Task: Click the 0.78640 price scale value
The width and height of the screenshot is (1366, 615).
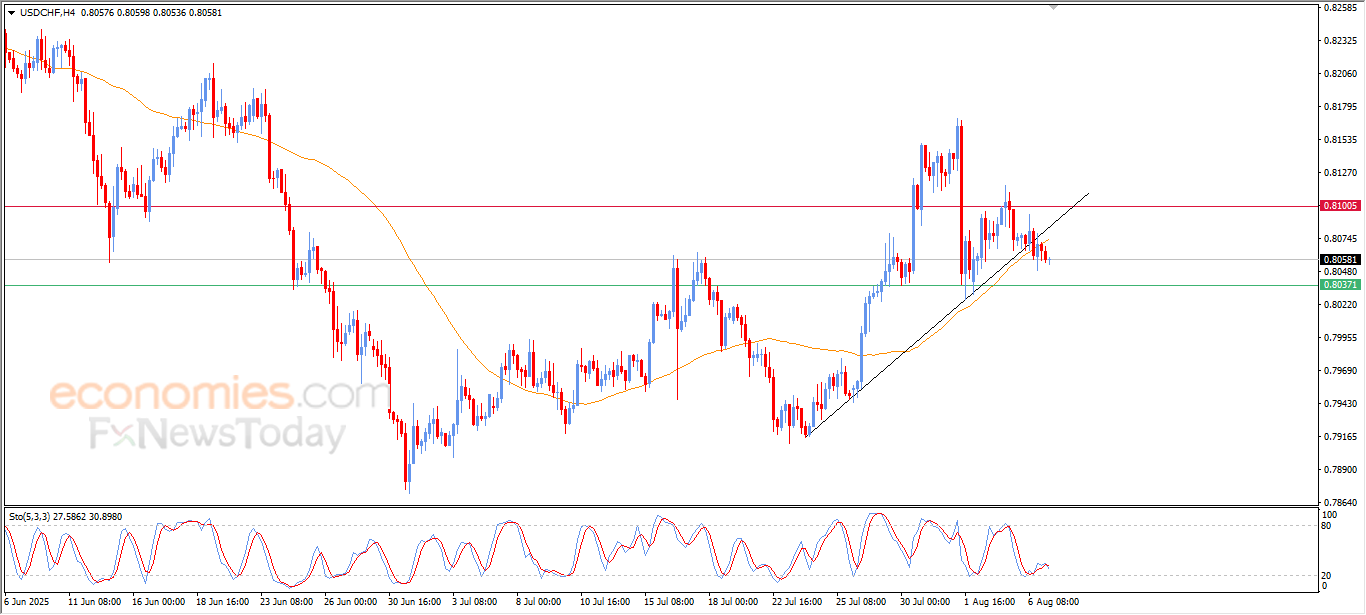Action: [x=1338, y=503]
